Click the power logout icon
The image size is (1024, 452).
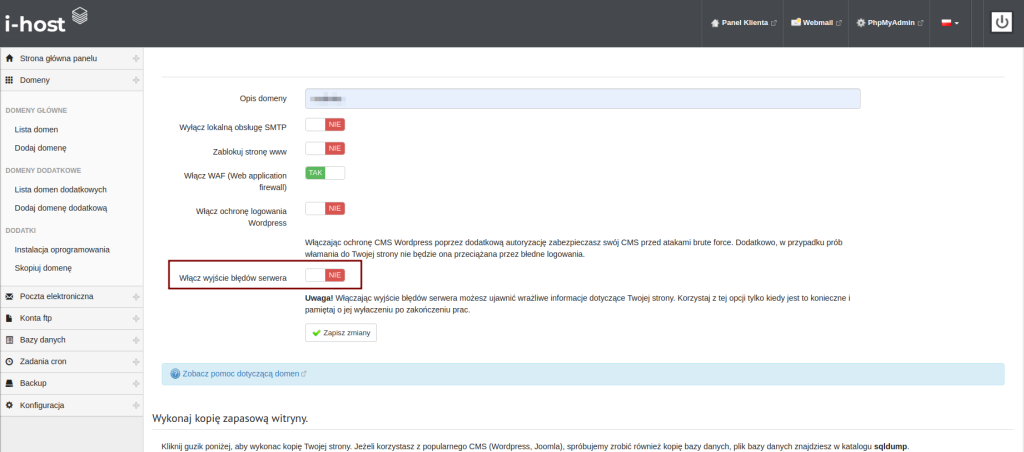tap(1002, 22)
